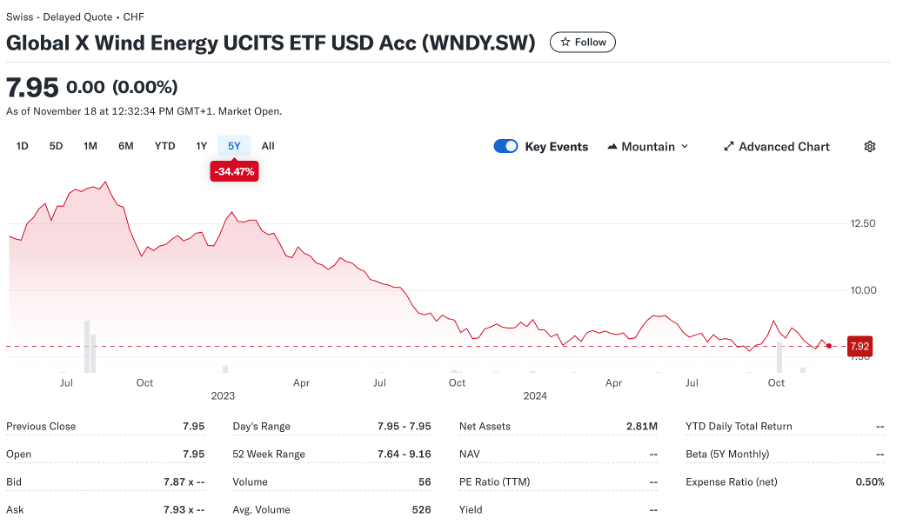Select the active 5Y range tab

coord(234,146)
